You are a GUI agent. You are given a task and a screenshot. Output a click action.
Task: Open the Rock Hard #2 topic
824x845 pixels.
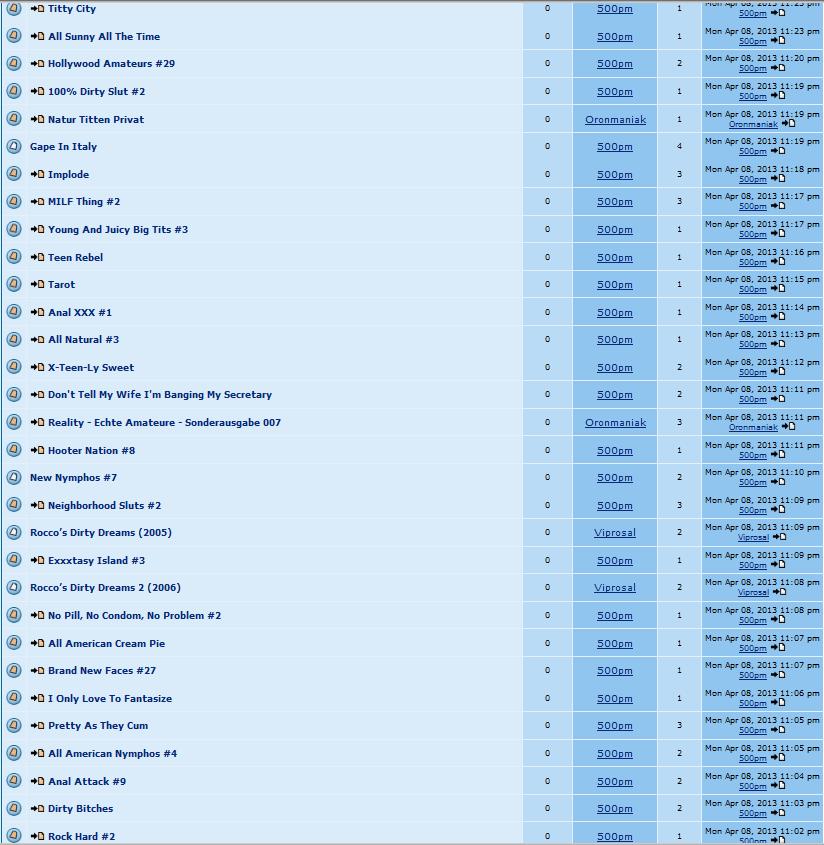click(x=81, y=836)
